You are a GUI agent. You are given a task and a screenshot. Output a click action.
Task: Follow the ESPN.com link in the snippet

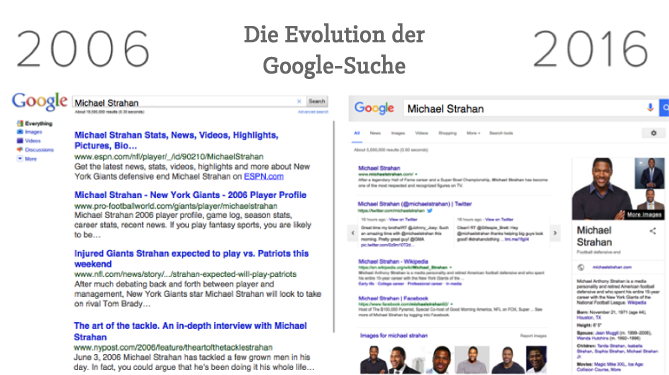point(264,176)
